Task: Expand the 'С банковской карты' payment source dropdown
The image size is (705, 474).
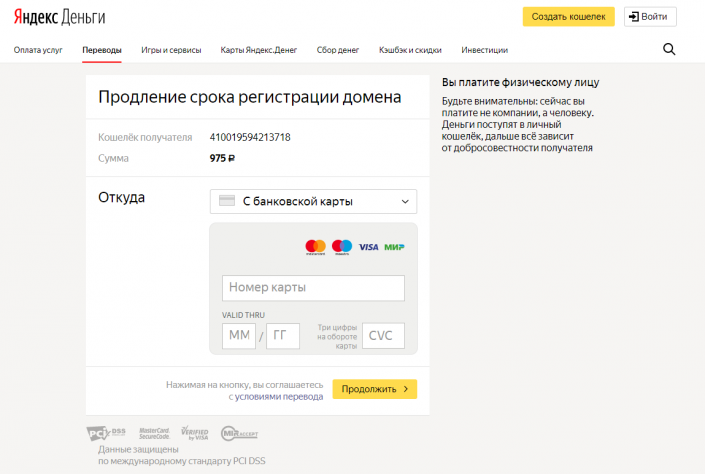Action: click(x=313, y=201)
